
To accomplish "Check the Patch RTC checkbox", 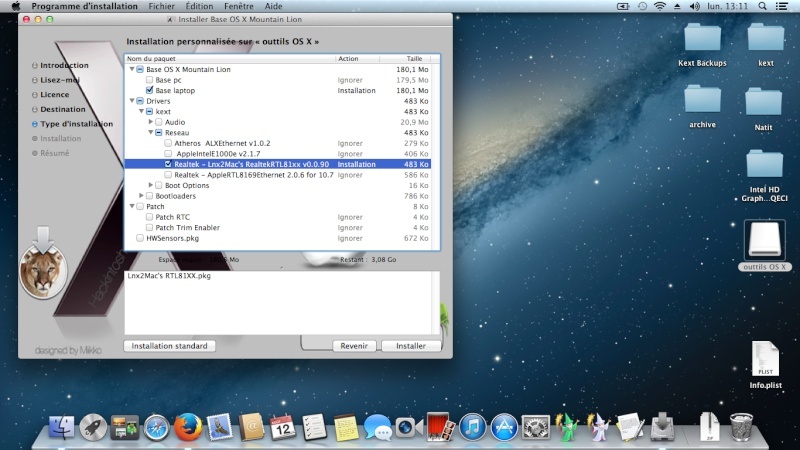I will point(149,217).
